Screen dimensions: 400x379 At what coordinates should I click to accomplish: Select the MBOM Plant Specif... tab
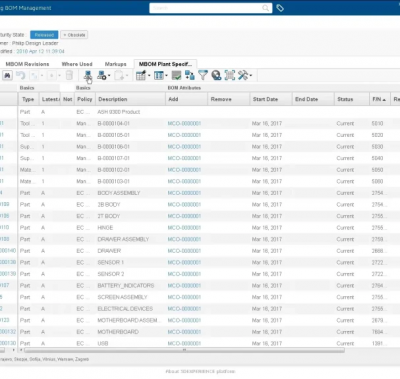click(x=165, y=64)
